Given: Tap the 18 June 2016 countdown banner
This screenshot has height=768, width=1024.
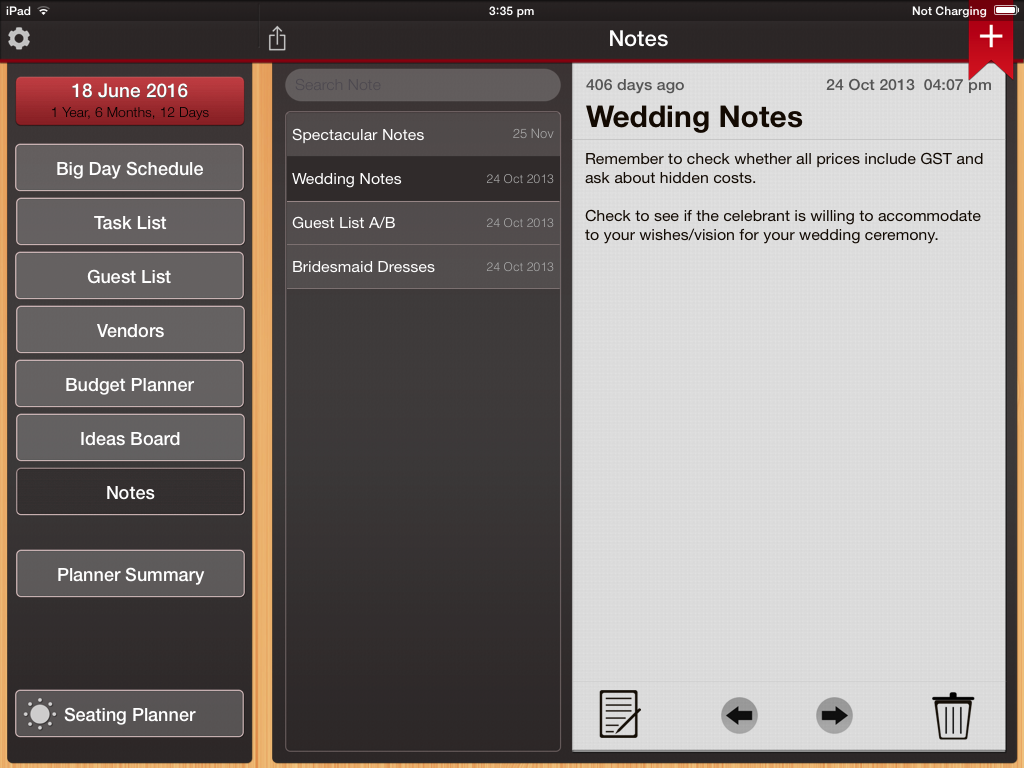Looking at the screenshot, I should click(130, 101).
